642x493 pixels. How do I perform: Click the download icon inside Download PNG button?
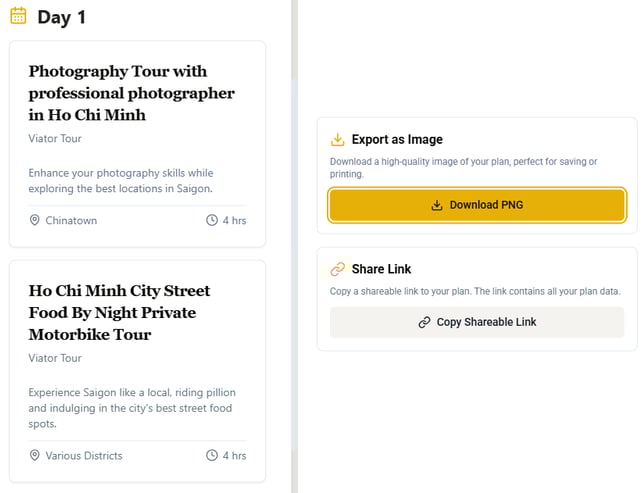click(x=437, y=205)
